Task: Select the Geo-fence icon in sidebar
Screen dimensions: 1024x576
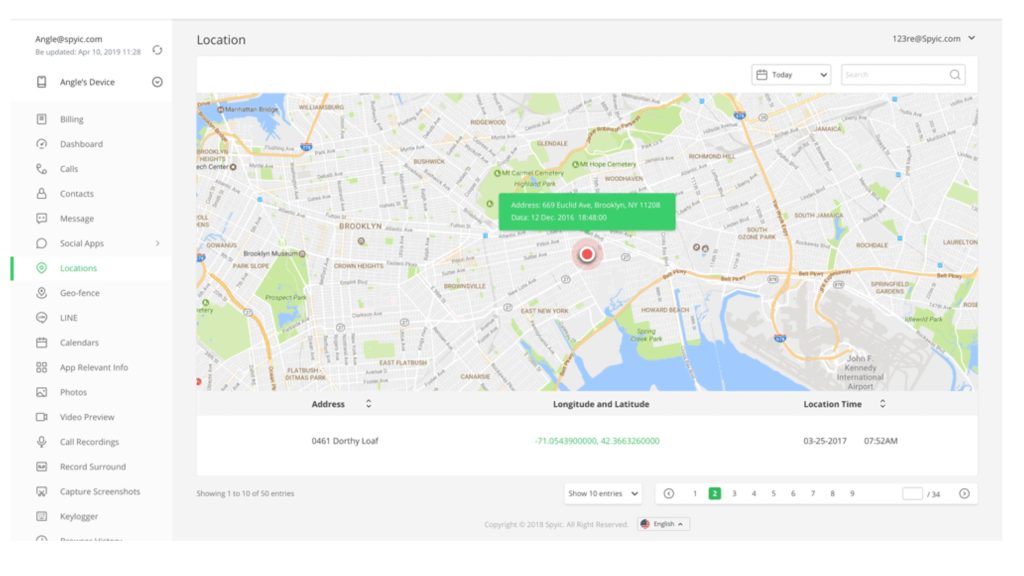Action: tap(42, 293)
